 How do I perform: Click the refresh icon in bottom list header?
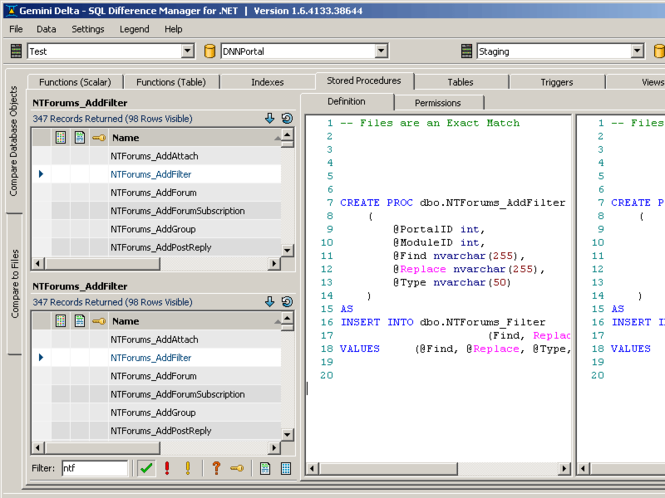(287, 301)
